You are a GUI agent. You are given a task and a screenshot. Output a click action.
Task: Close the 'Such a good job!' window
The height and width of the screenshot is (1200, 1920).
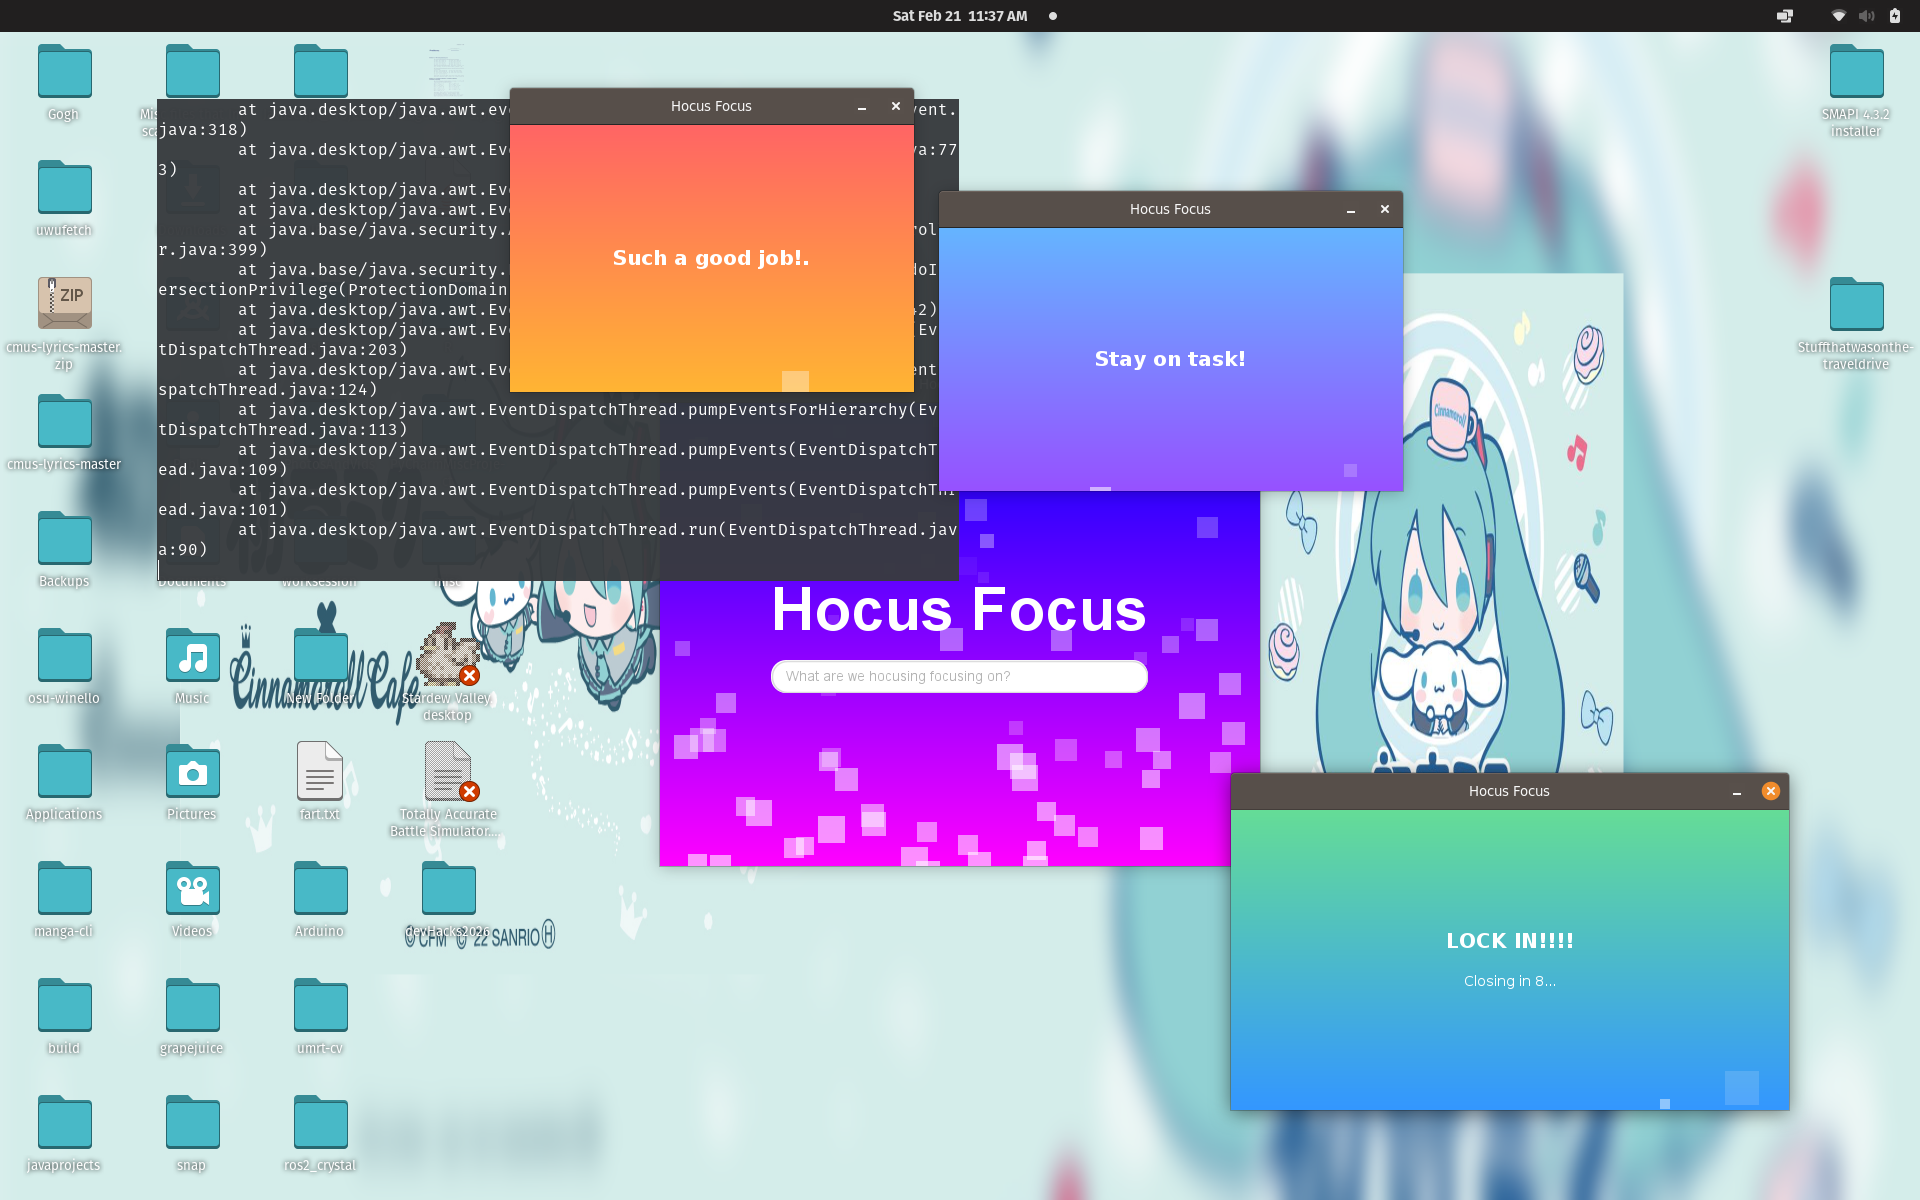[x=896, y=106]
